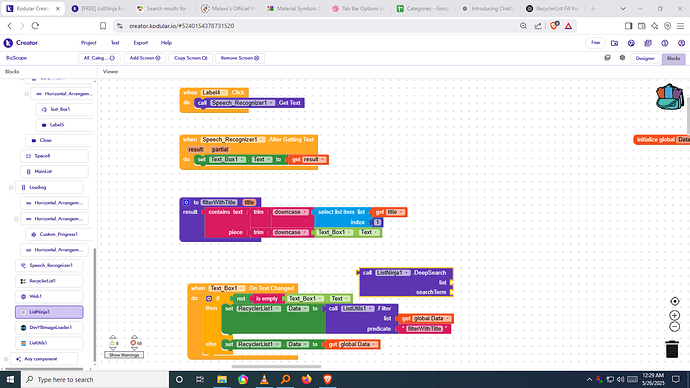Open the stacked documents icon in the Creator header
The width and height of the screenshot is (690, 388).
[x=648, y=43]
